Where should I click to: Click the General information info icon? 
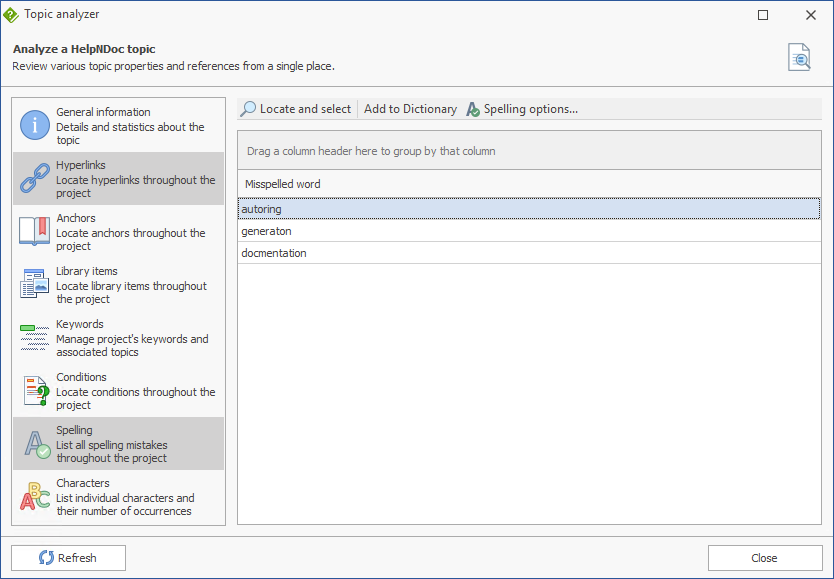click(35, 125)
